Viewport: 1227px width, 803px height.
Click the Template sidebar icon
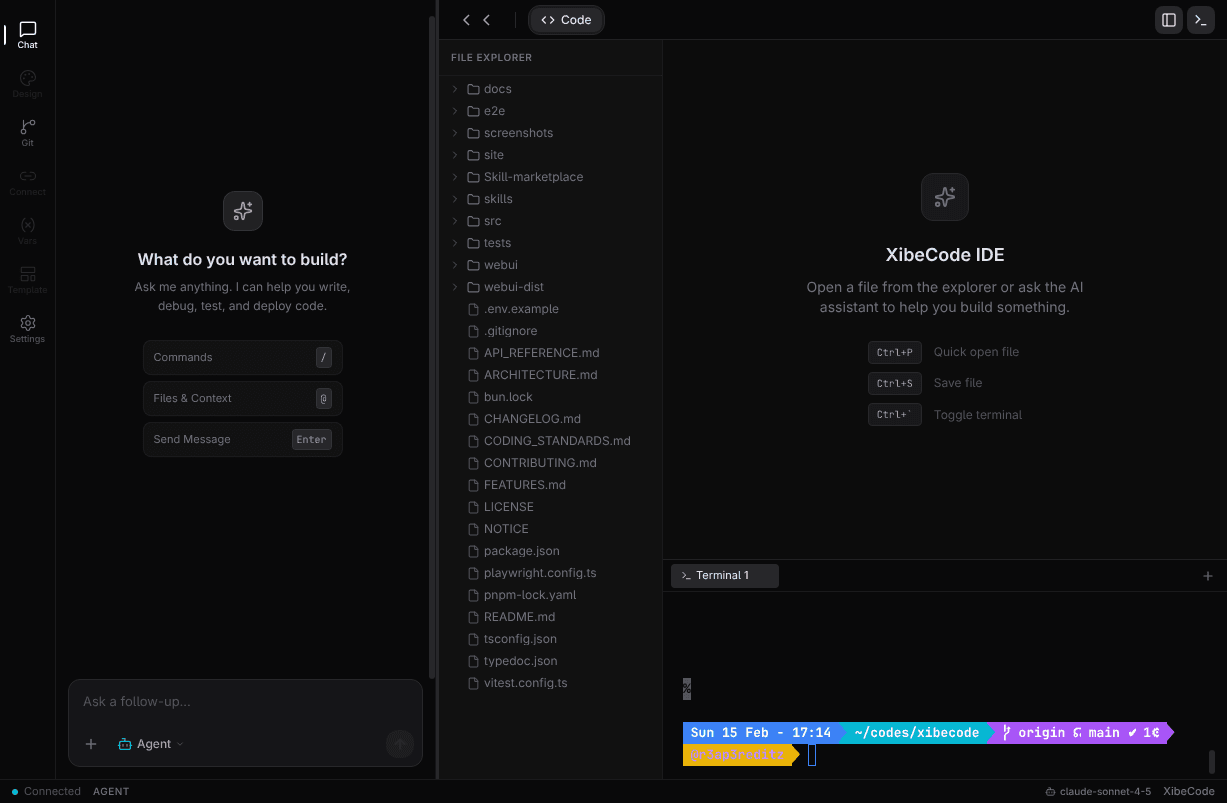[x=27, y=277]
